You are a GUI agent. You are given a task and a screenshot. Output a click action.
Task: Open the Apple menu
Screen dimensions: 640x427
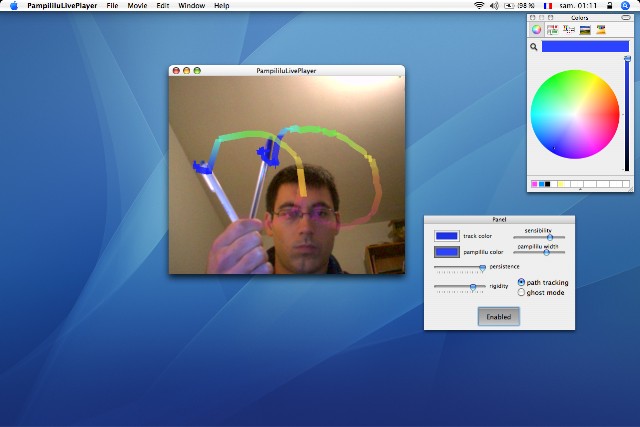pyautogui.click(x=13, y=6)
